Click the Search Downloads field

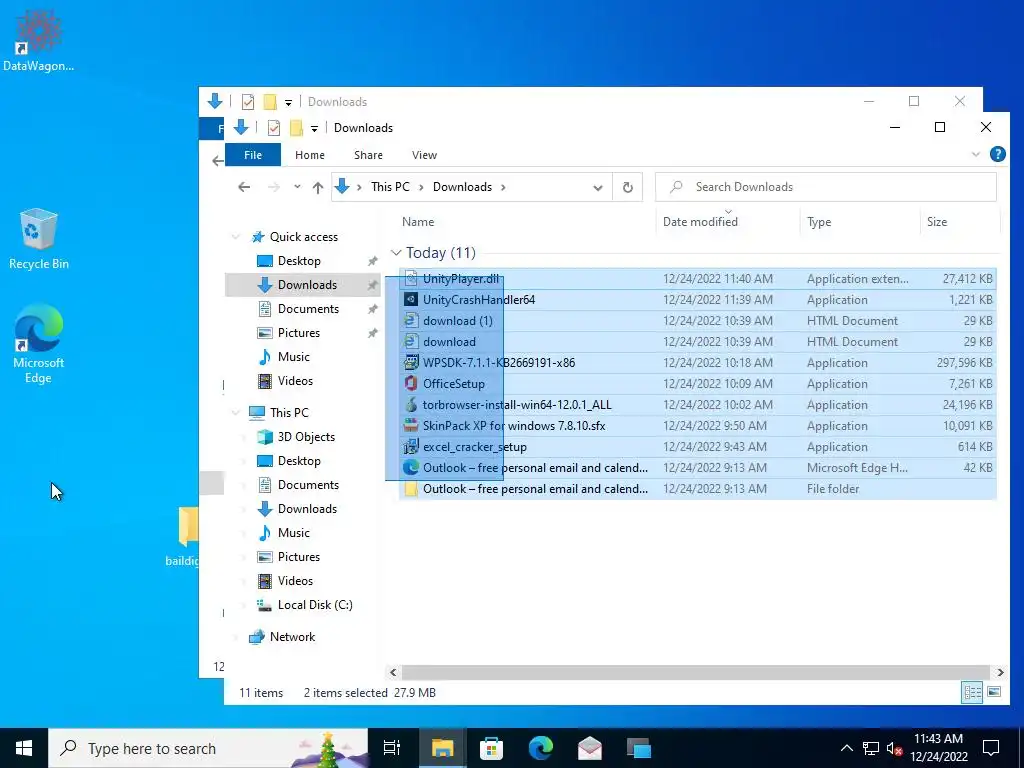pos(826,187)
